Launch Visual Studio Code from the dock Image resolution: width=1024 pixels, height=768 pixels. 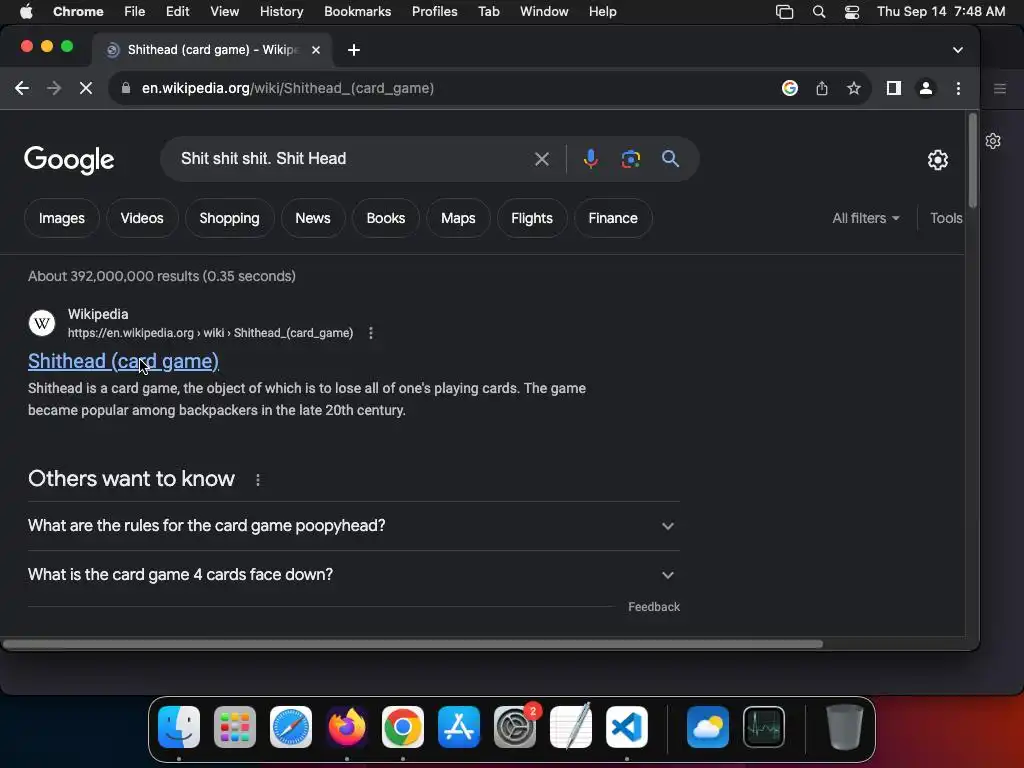tap(627, 727)
